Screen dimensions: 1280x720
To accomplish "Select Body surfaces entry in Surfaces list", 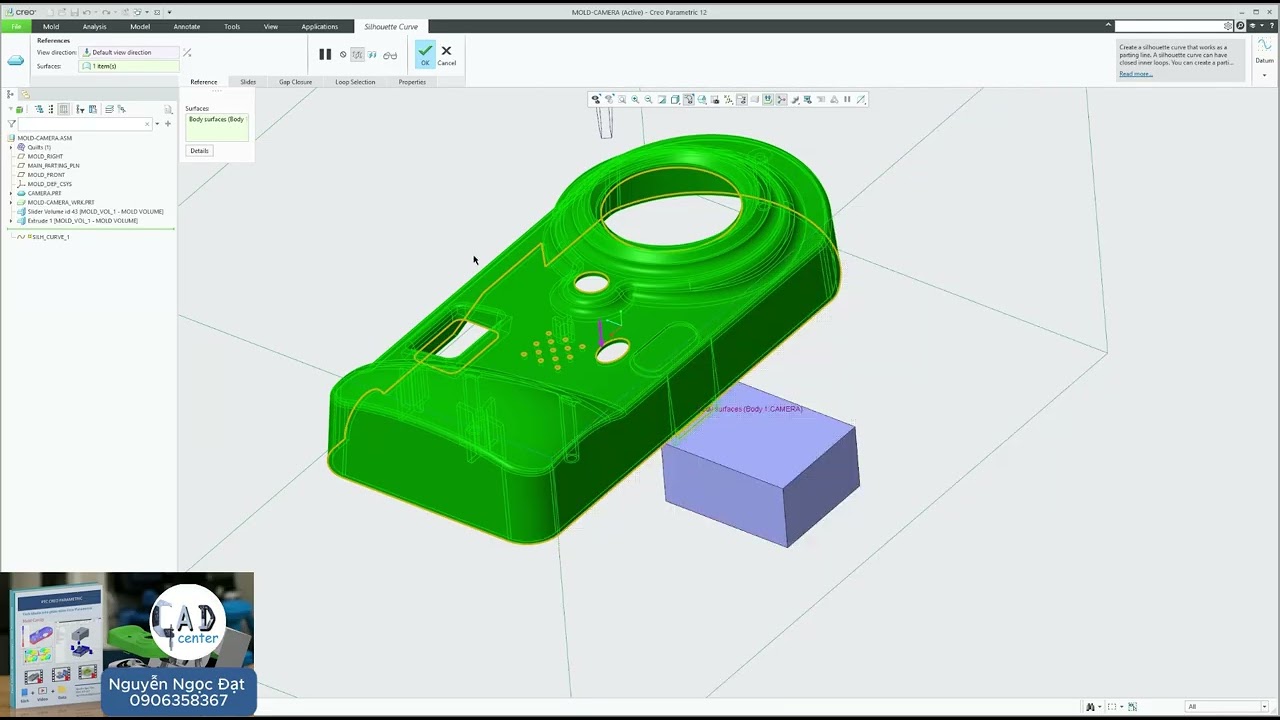I will click(x=216, y=119).
